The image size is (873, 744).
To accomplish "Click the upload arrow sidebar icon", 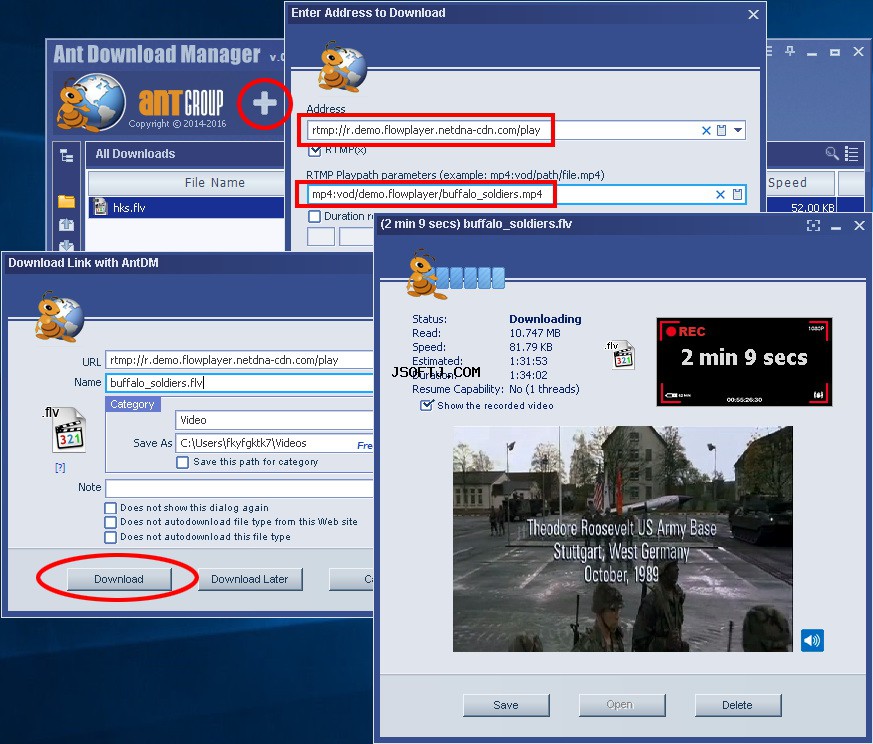I will coord(66,224).
